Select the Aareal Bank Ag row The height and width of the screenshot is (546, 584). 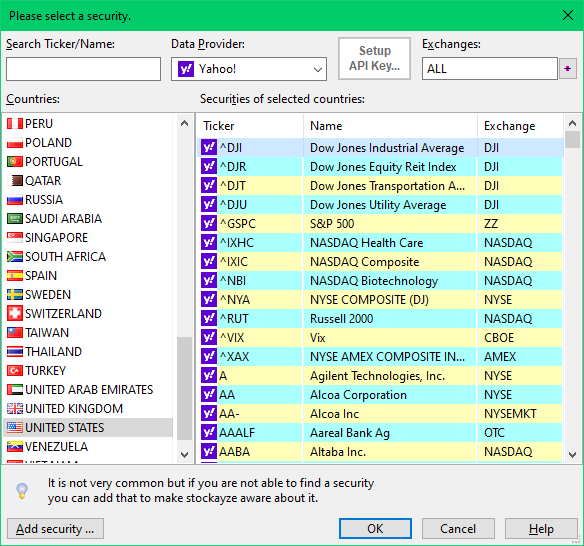coord(380,433)
